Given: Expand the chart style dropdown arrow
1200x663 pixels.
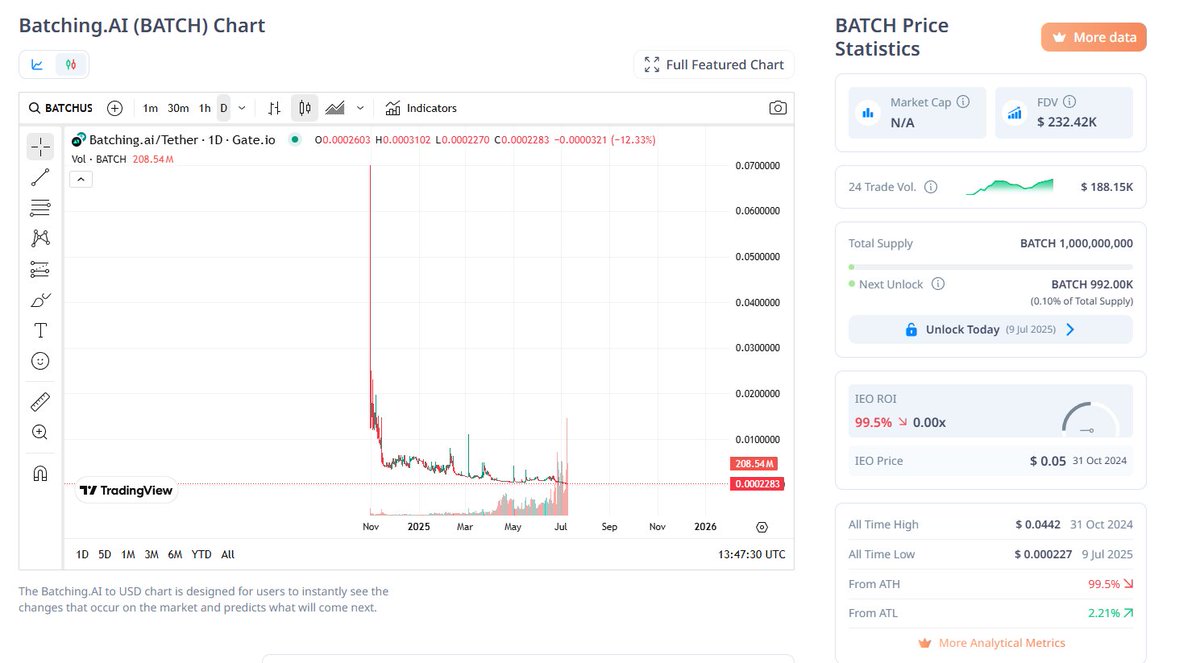Looking at the screenshot, I should [x=360, y=108].
